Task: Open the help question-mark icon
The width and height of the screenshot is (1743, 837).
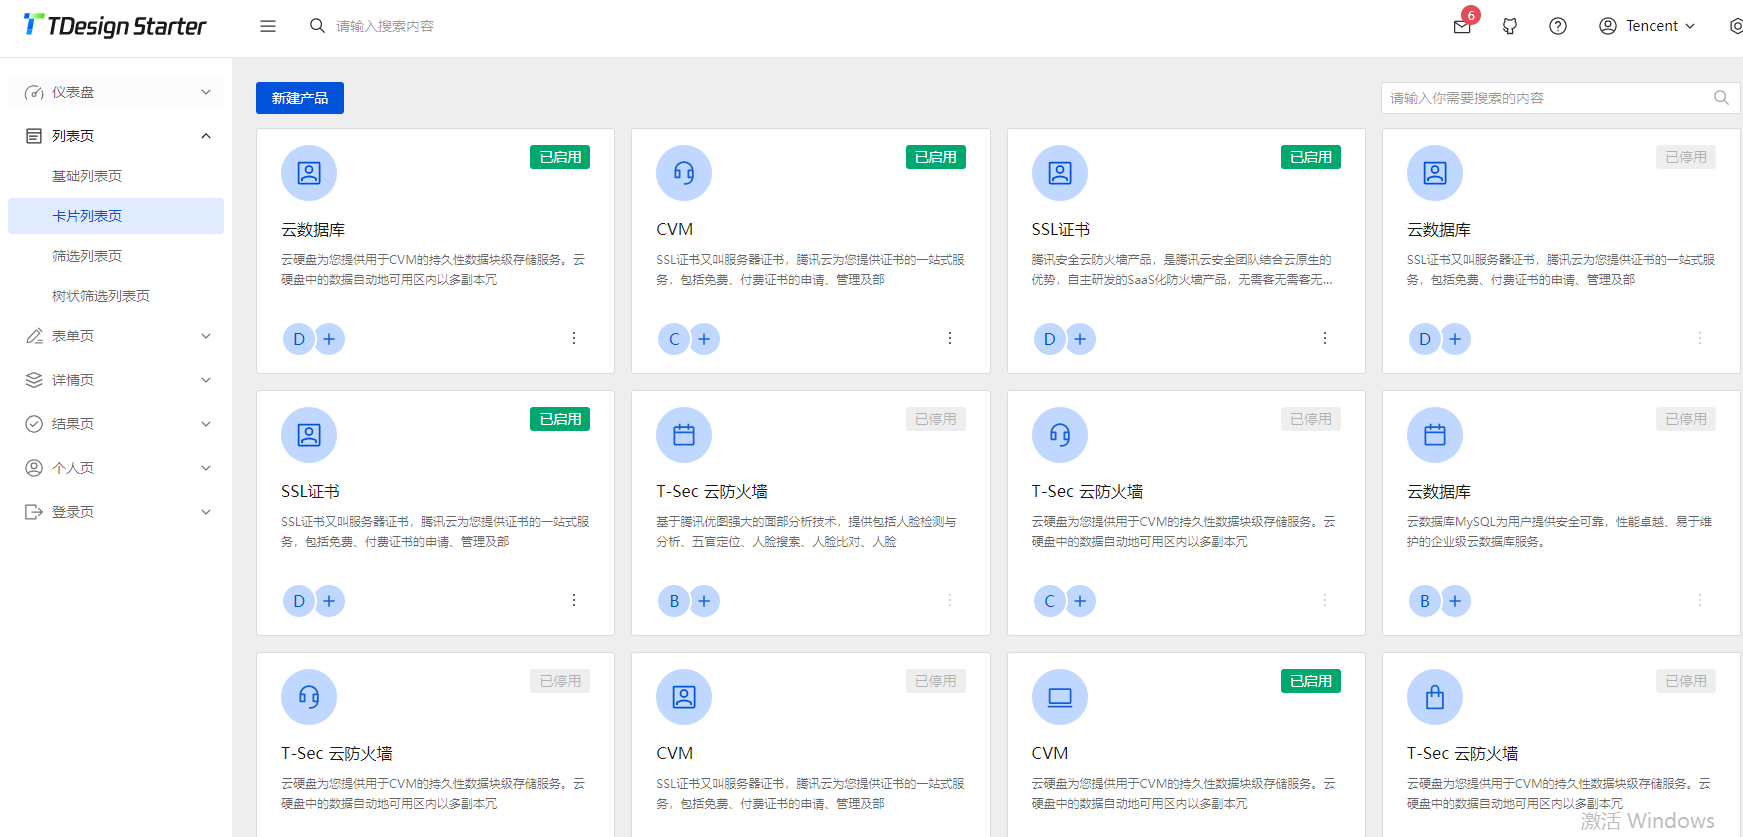Action: [x=1558, y=26]
